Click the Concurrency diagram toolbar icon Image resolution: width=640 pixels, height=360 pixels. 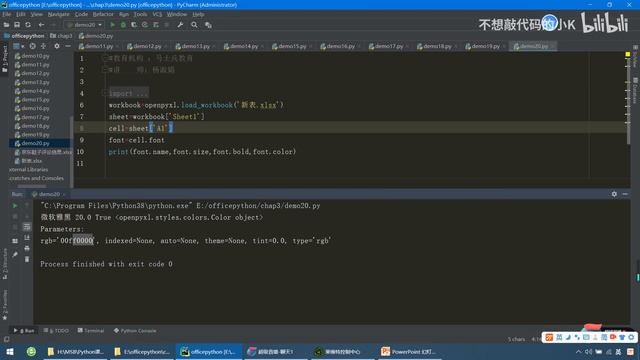pyautogui.click(x=156, y=25)
